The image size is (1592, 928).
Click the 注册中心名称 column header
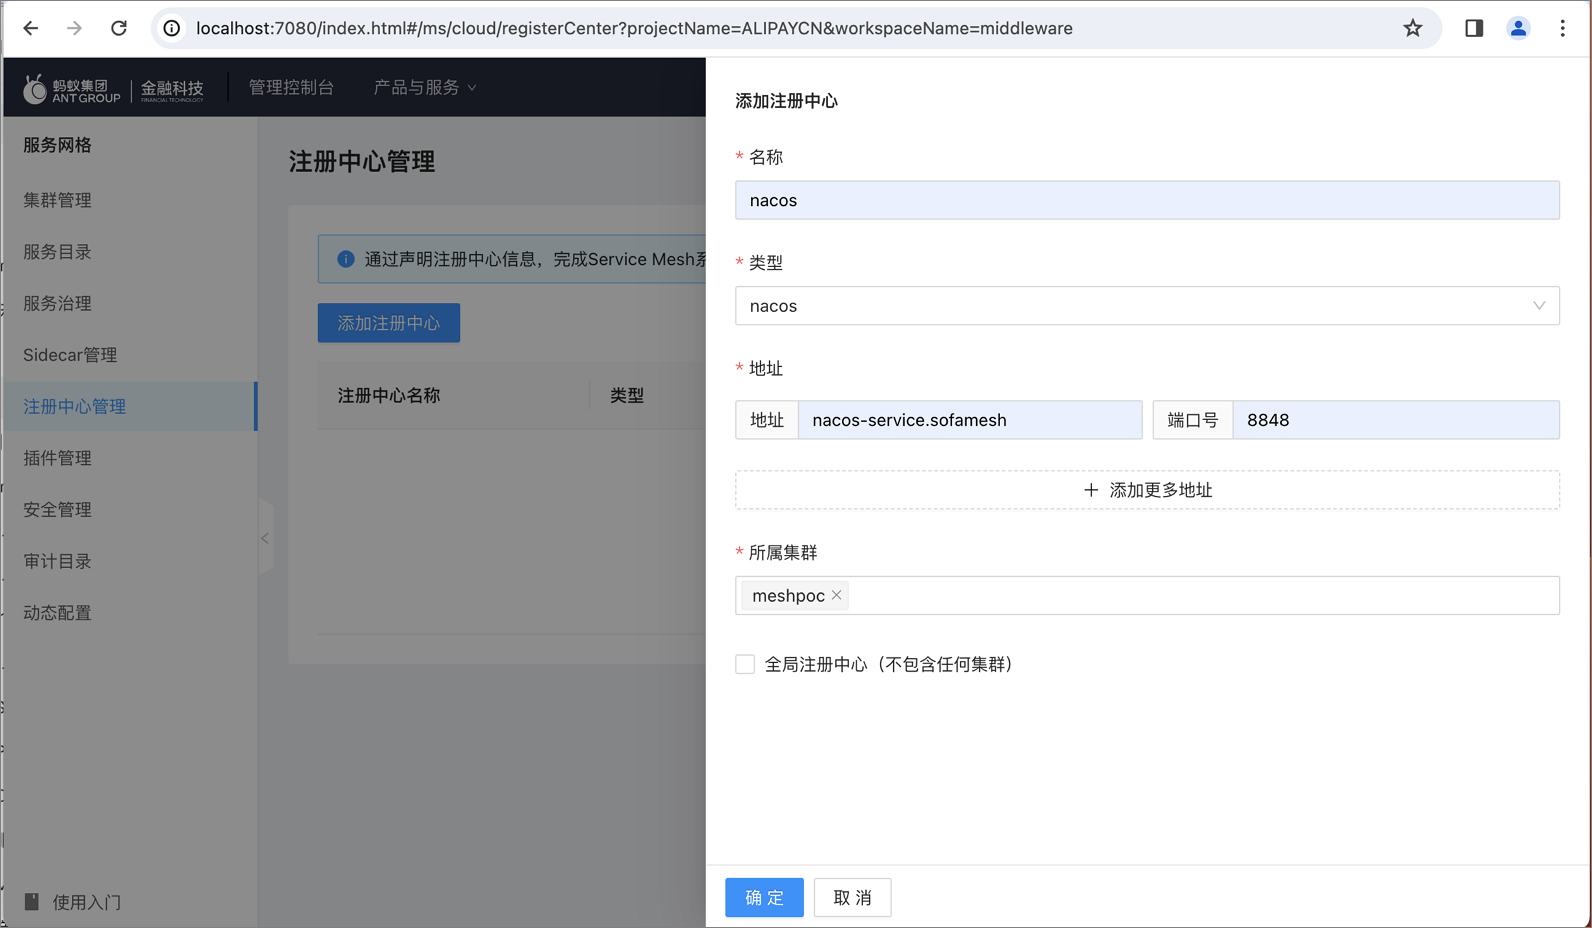[x=389, y=396]
